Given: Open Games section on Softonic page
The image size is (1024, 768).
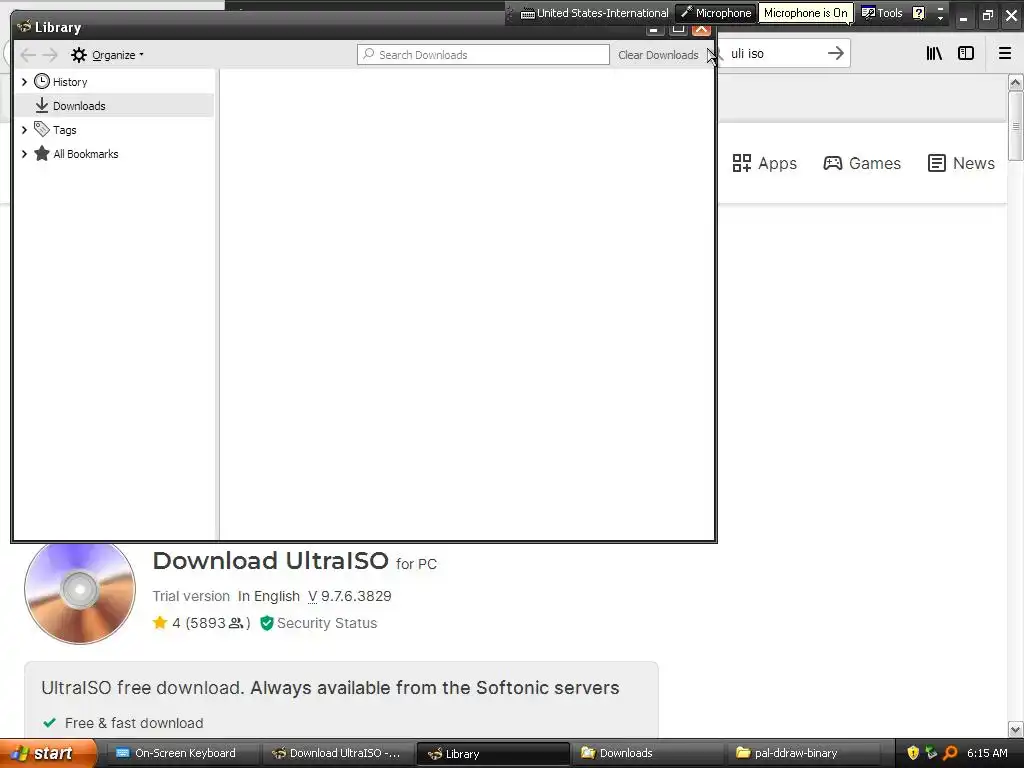Looking at the screenshot, I should pyautogui.click(x=862, y=163).
